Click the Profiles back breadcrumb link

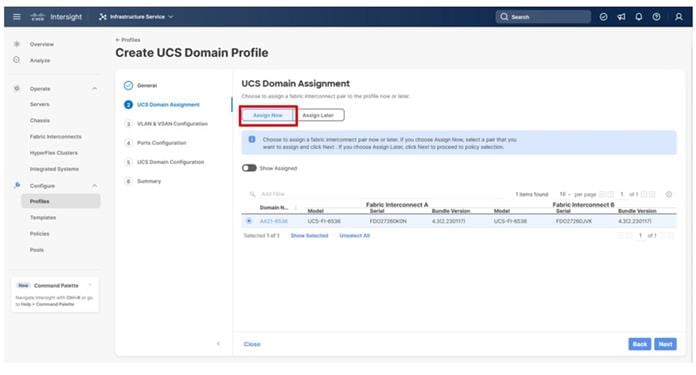pos(128,40)
